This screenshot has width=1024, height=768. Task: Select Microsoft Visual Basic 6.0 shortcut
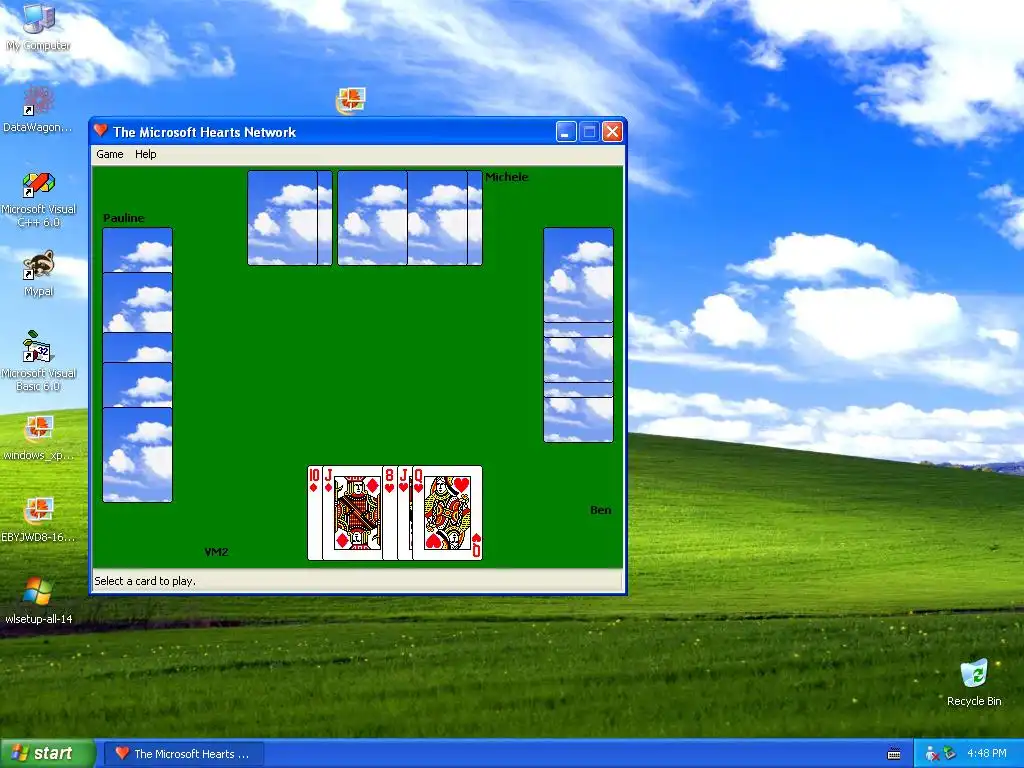pos(39,362)
